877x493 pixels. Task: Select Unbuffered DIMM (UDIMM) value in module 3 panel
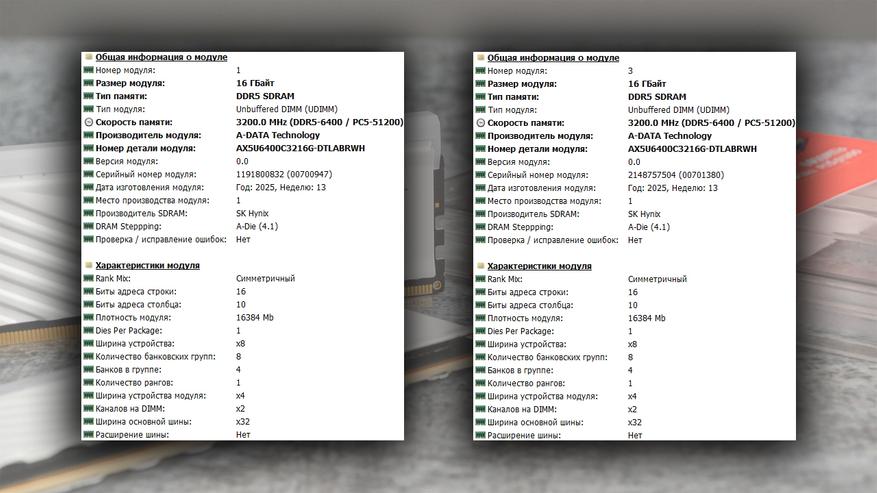(678, 110)
